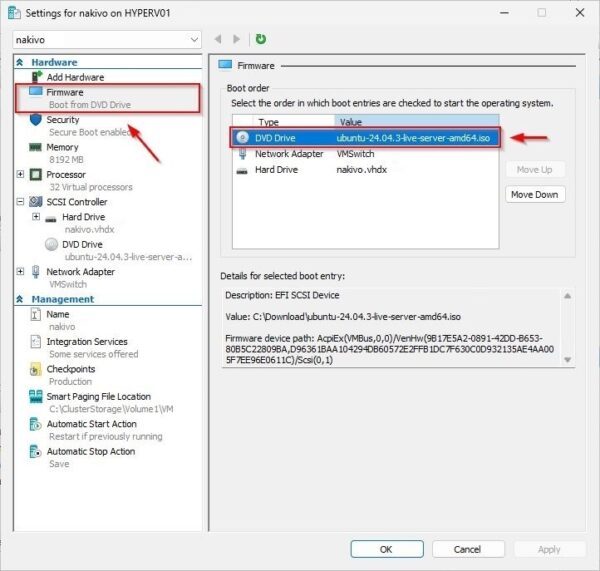
Task: Click the forward navigation arrow
Action: (236, 39)
